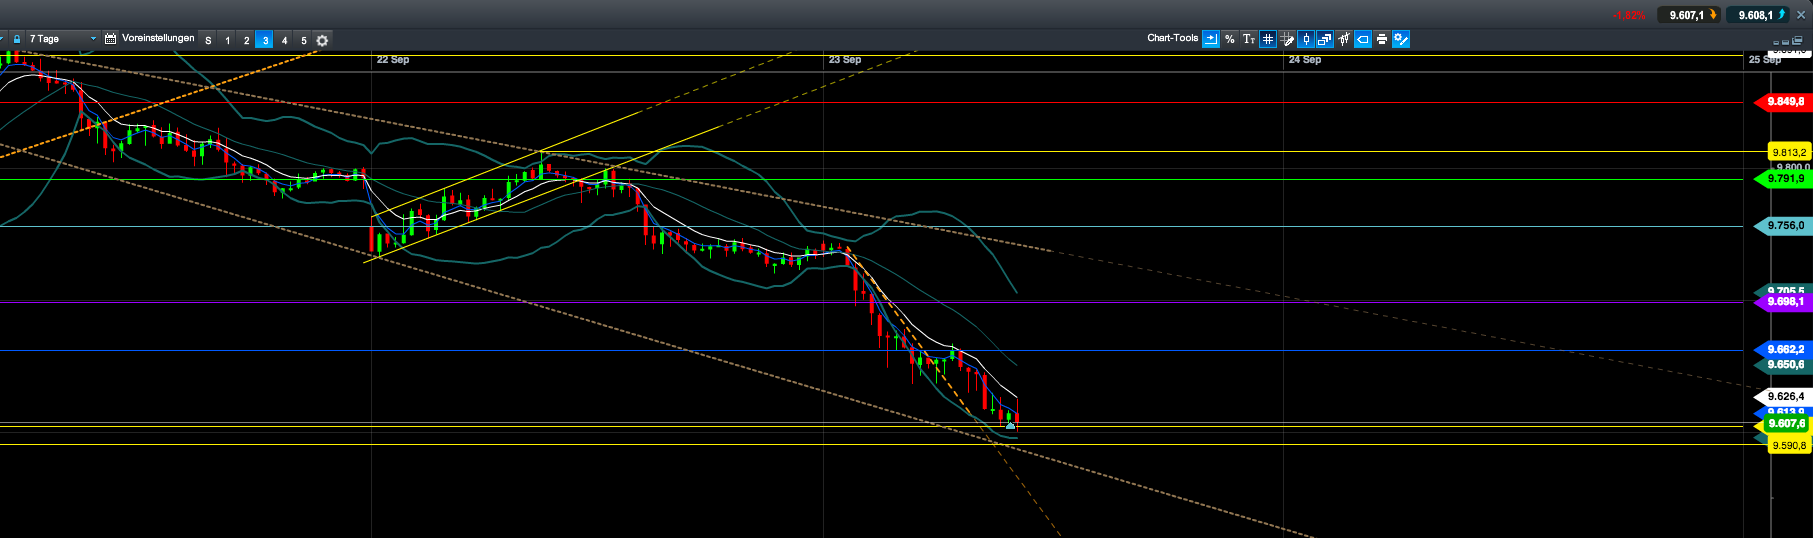Click the 22 Sep date marker
Screen dimensions: 1813x538
(393, 60)
